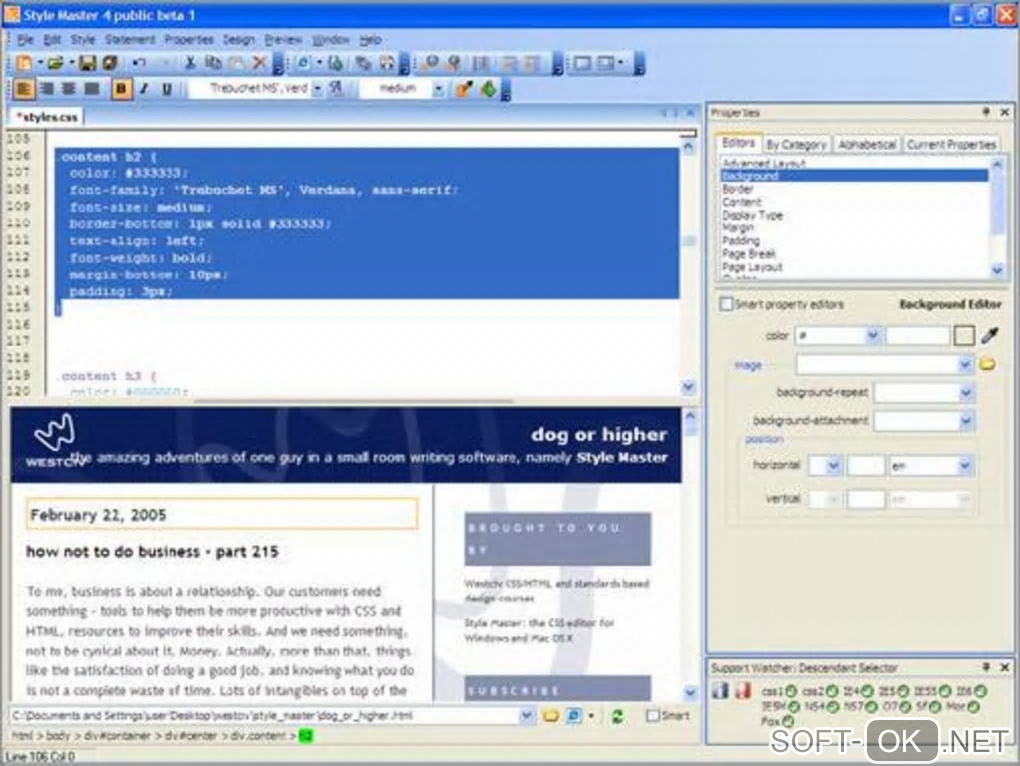
Task: Select Page Layout in the editors list
Action: tap(854, 267)
